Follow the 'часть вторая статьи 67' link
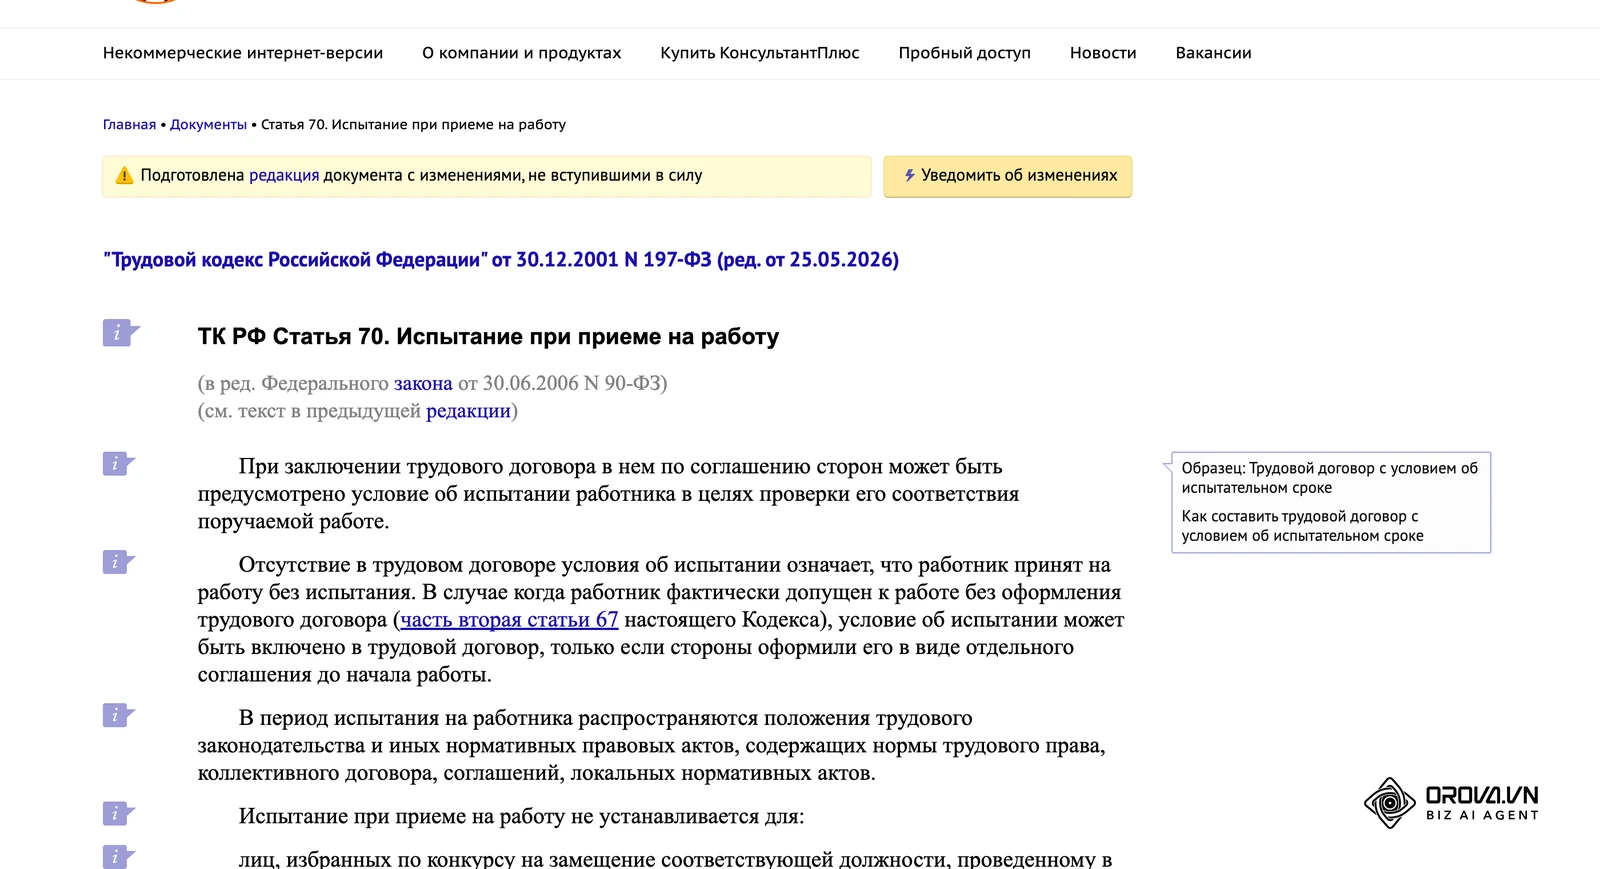 click(x=509, y=620)
